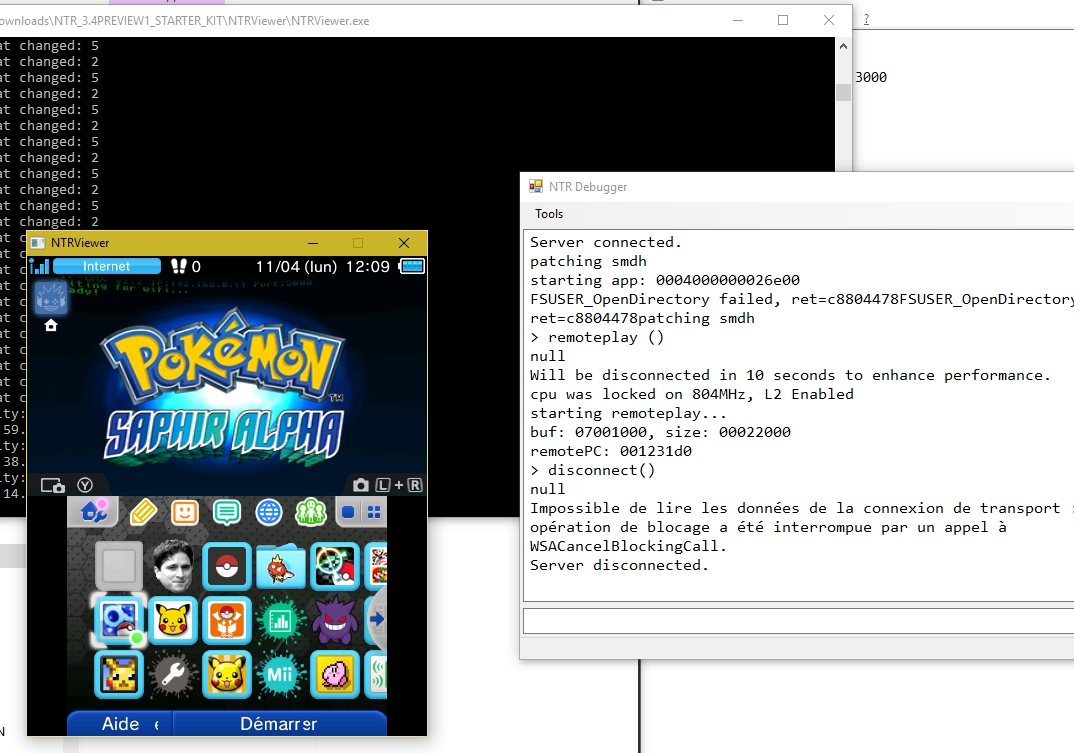Select the pink Kirby game icon

coord(334,675)
